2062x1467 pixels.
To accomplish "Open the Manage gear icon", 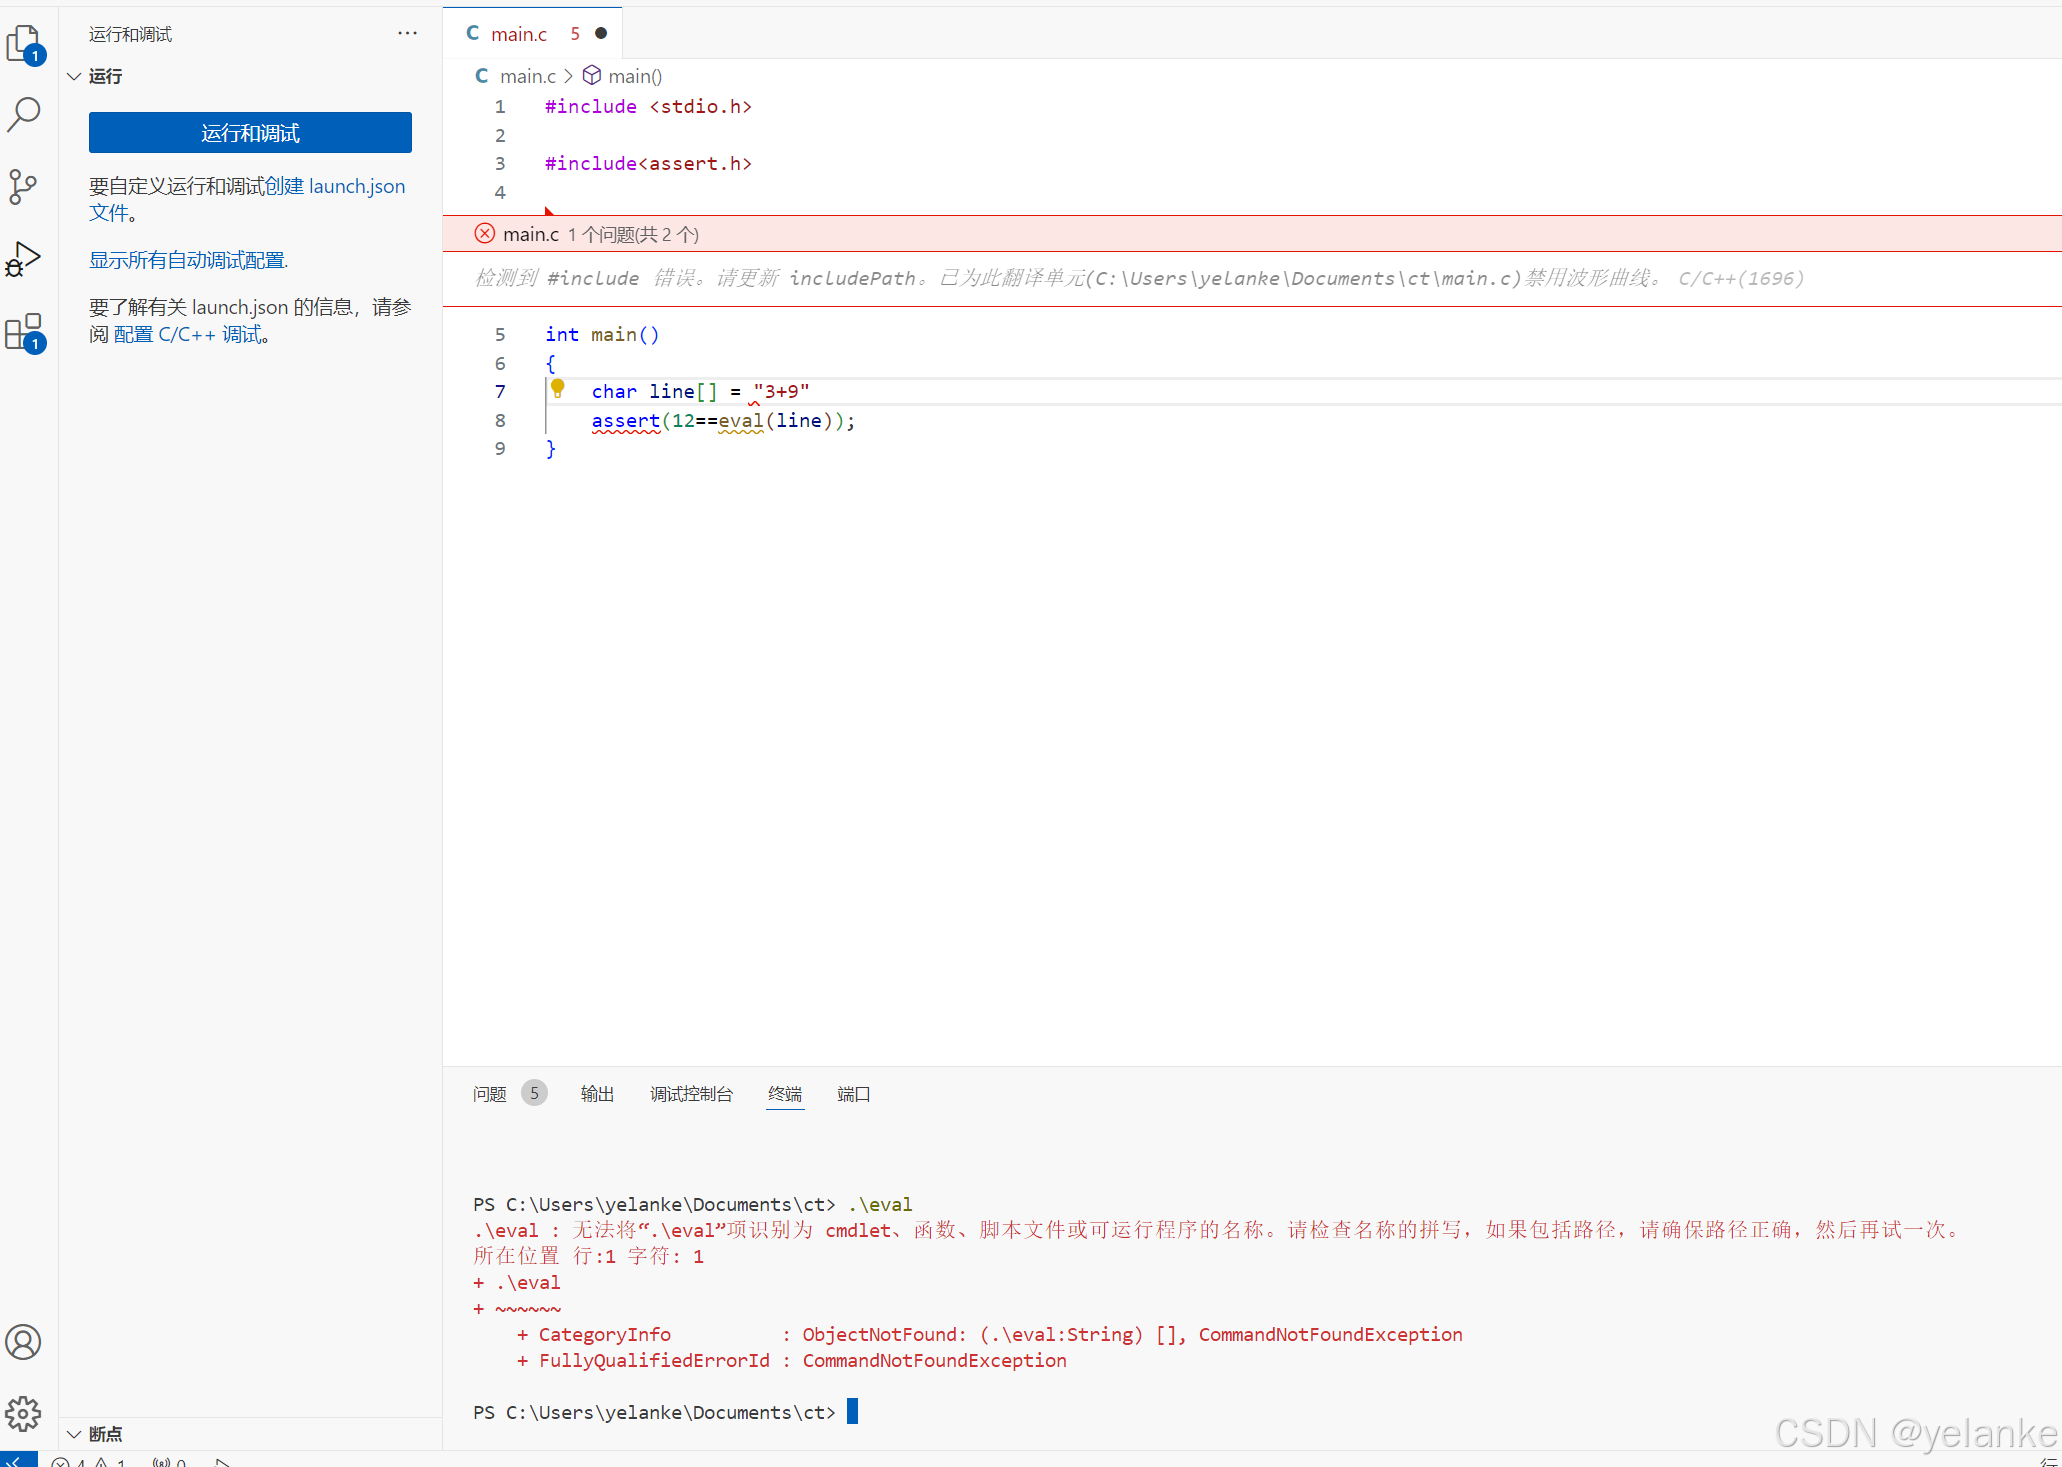I will click(24, 1413).
